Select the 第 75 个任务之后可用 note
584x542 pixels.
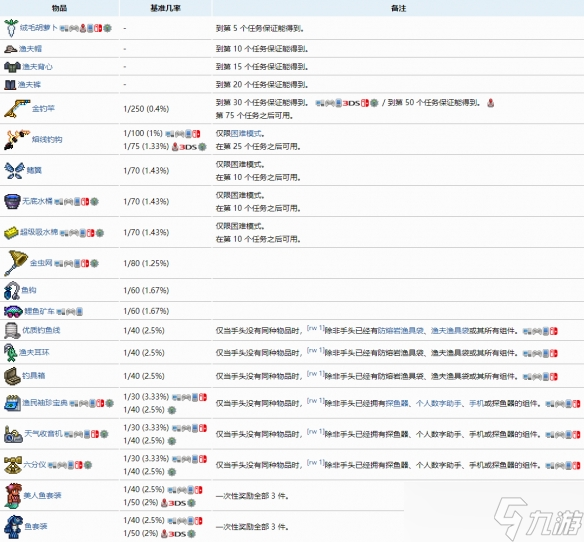point(254,116)
